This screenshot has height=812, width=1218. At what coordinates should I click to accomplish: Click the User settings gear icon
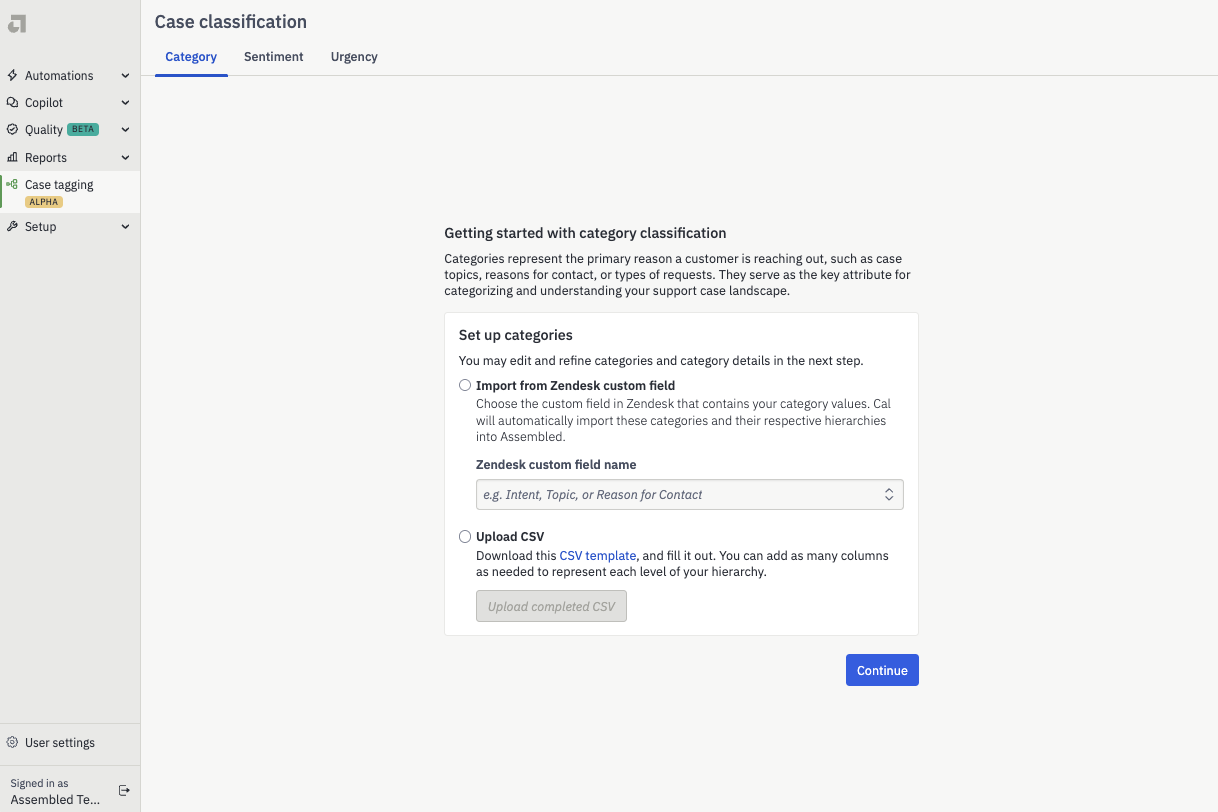[13, 743]
